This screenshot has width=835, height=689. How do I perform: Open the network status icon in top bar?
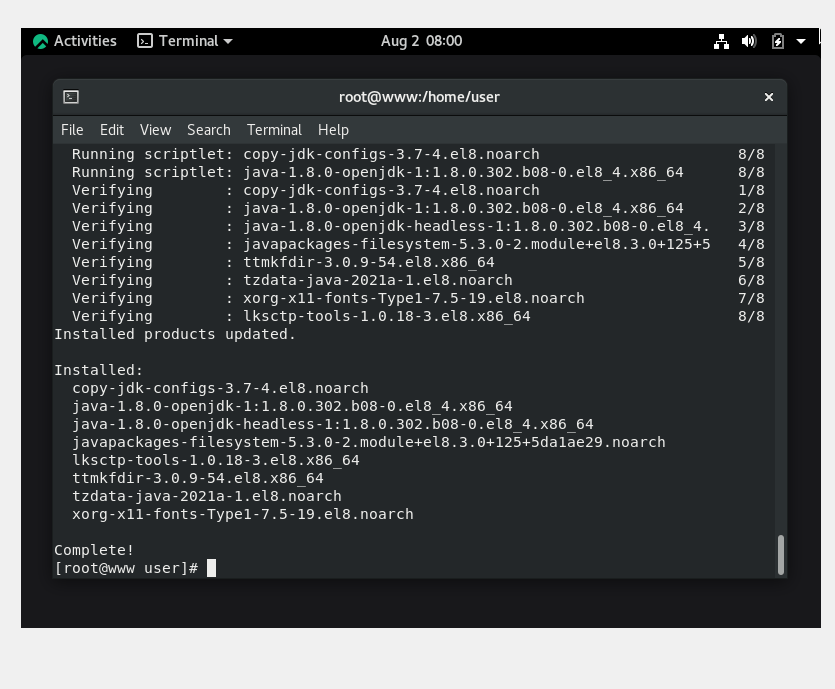tap(721, 41)
